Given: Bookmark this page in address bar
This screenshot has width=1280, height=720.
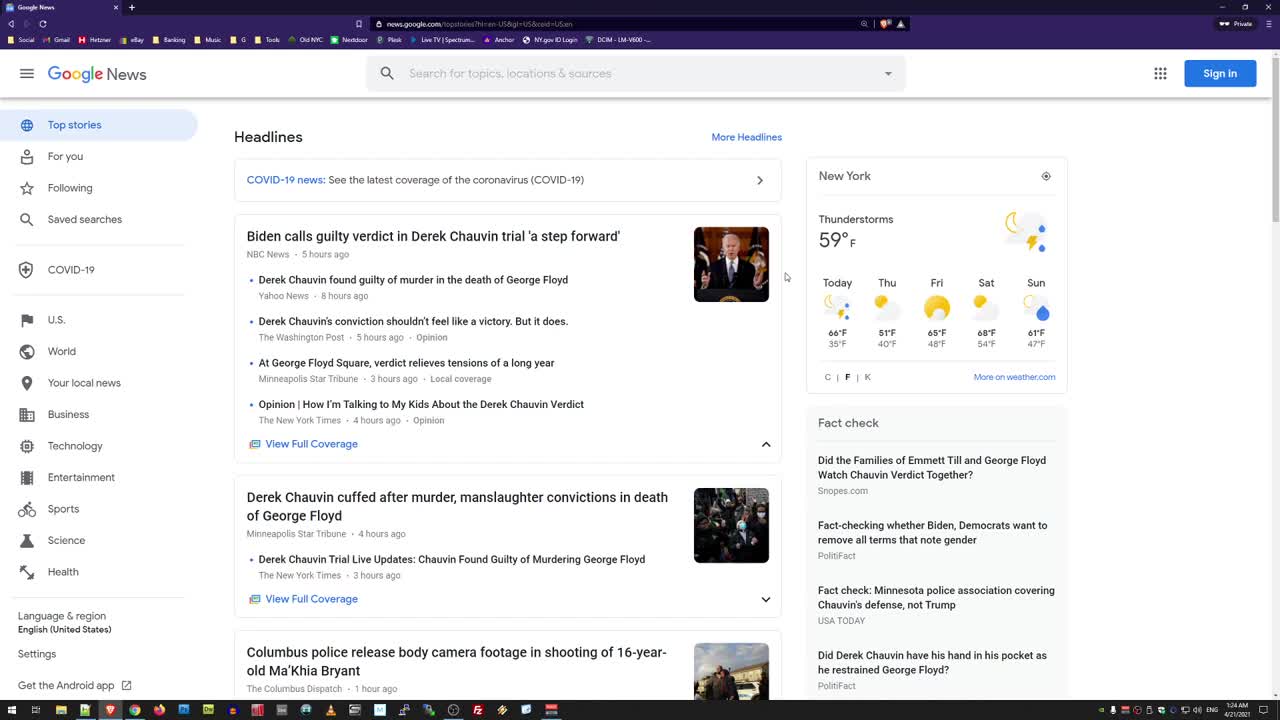Looking at the screenshot, I should coord(359,24).
